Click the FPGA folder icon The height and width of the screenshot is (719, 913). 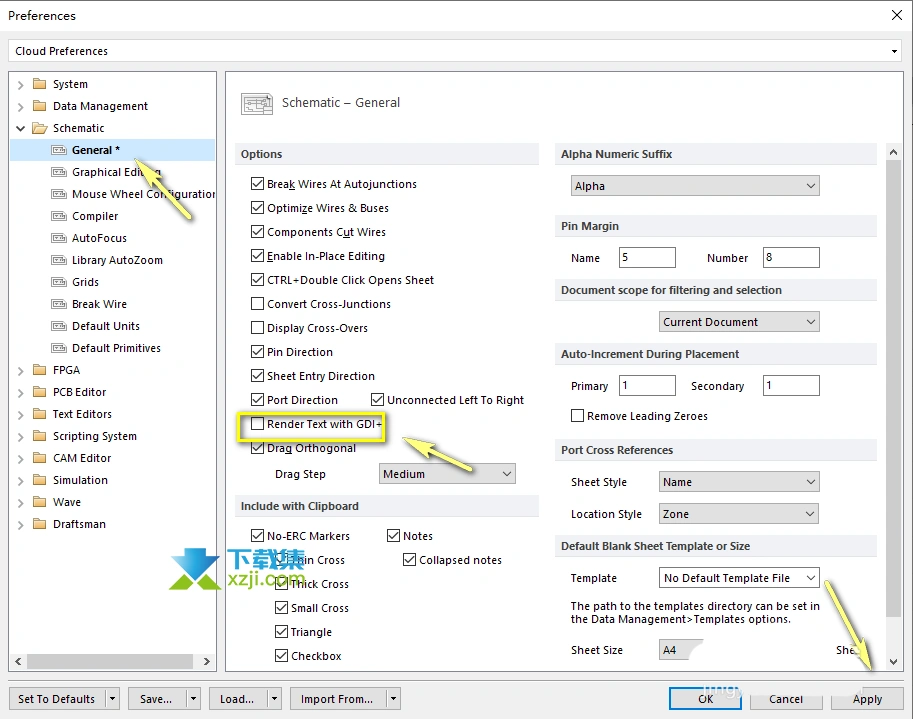[40, 370]
